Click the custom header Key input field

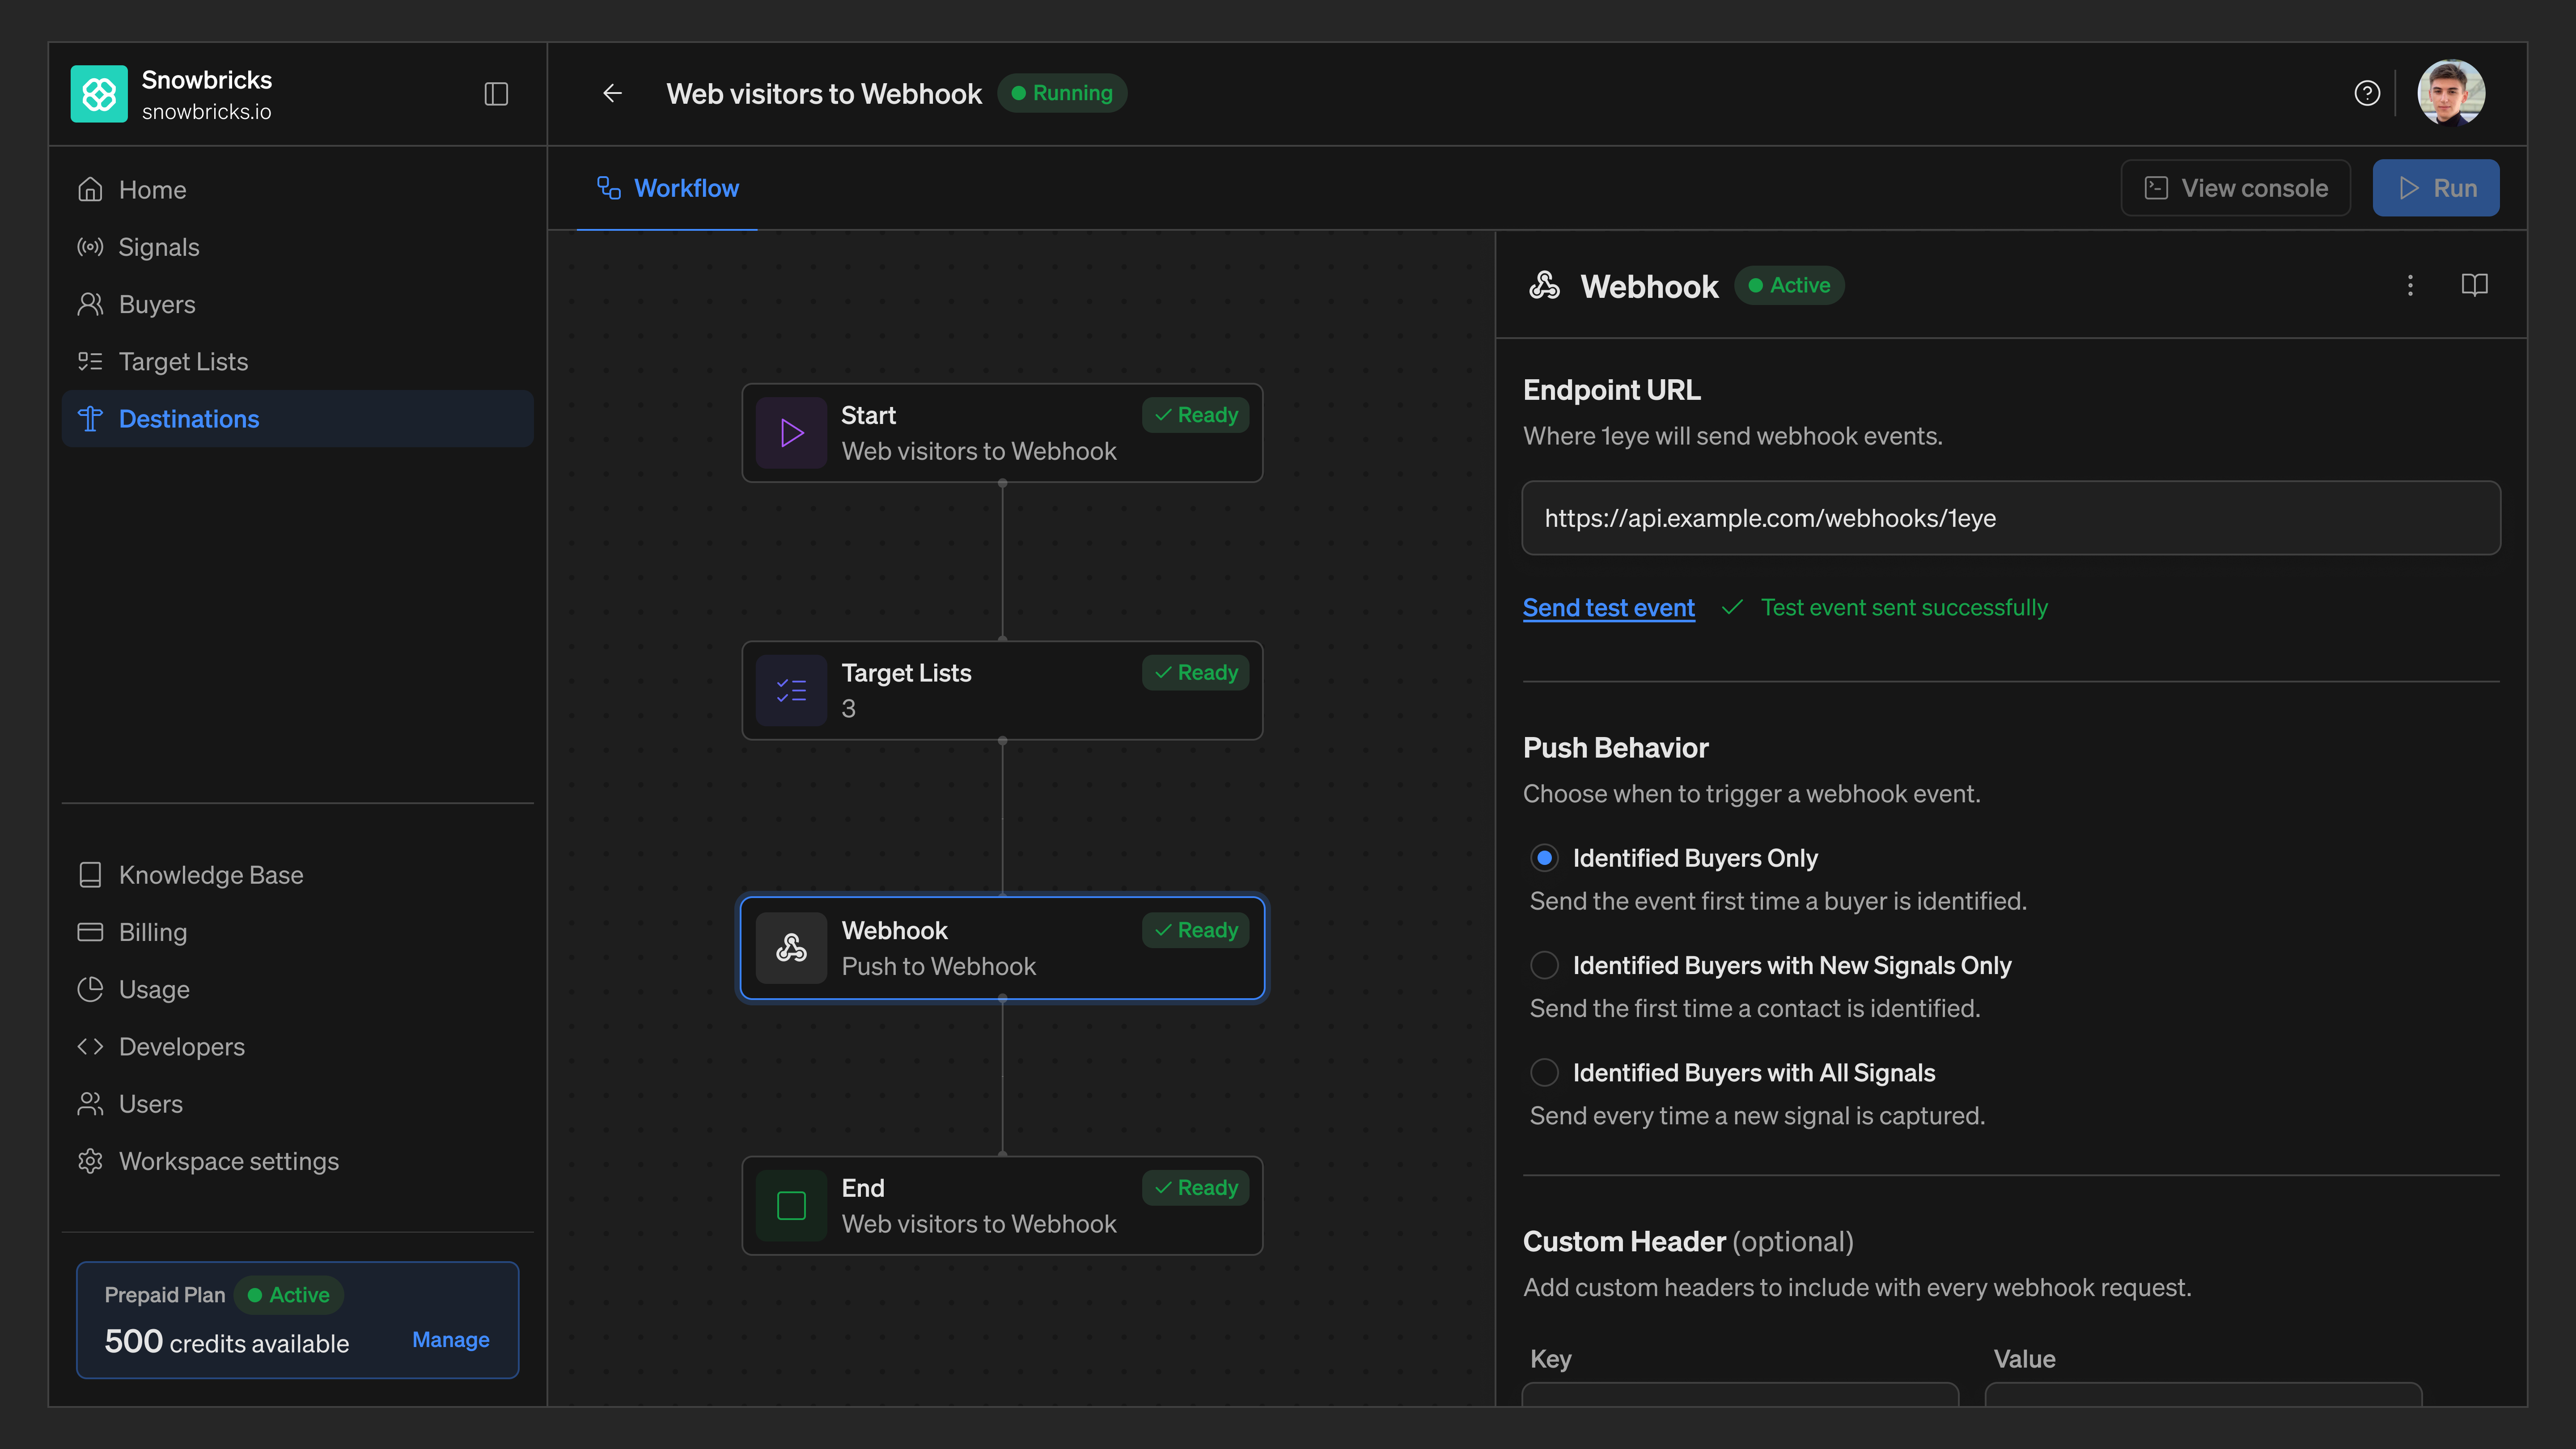click(1740, 1394)
